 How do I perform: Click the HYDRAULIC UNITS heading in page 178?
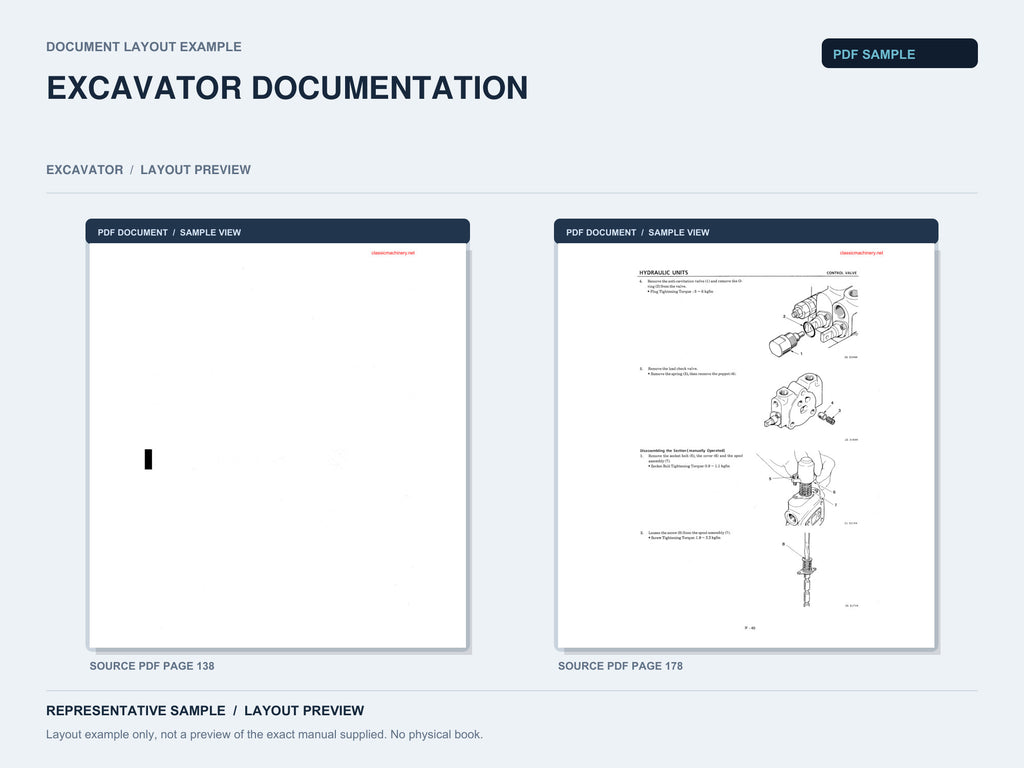663,272
